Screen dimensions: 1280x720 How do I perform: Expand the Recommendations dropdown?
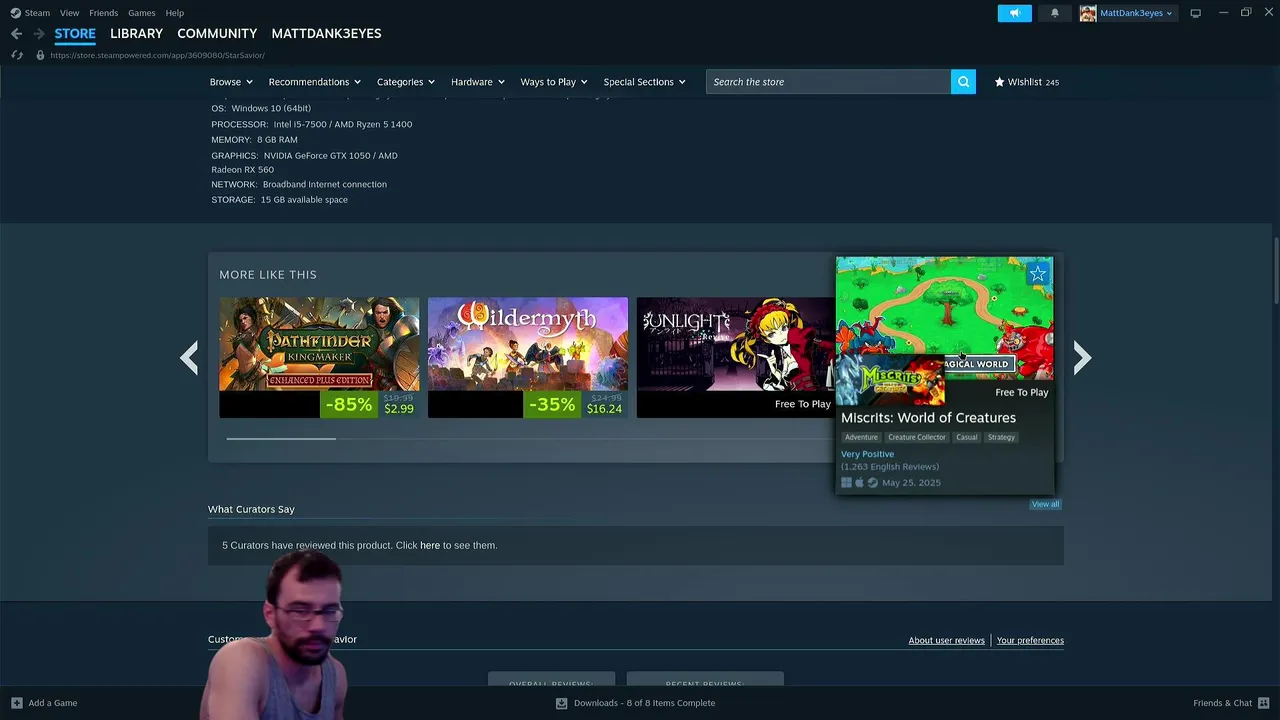coord(314,82)
